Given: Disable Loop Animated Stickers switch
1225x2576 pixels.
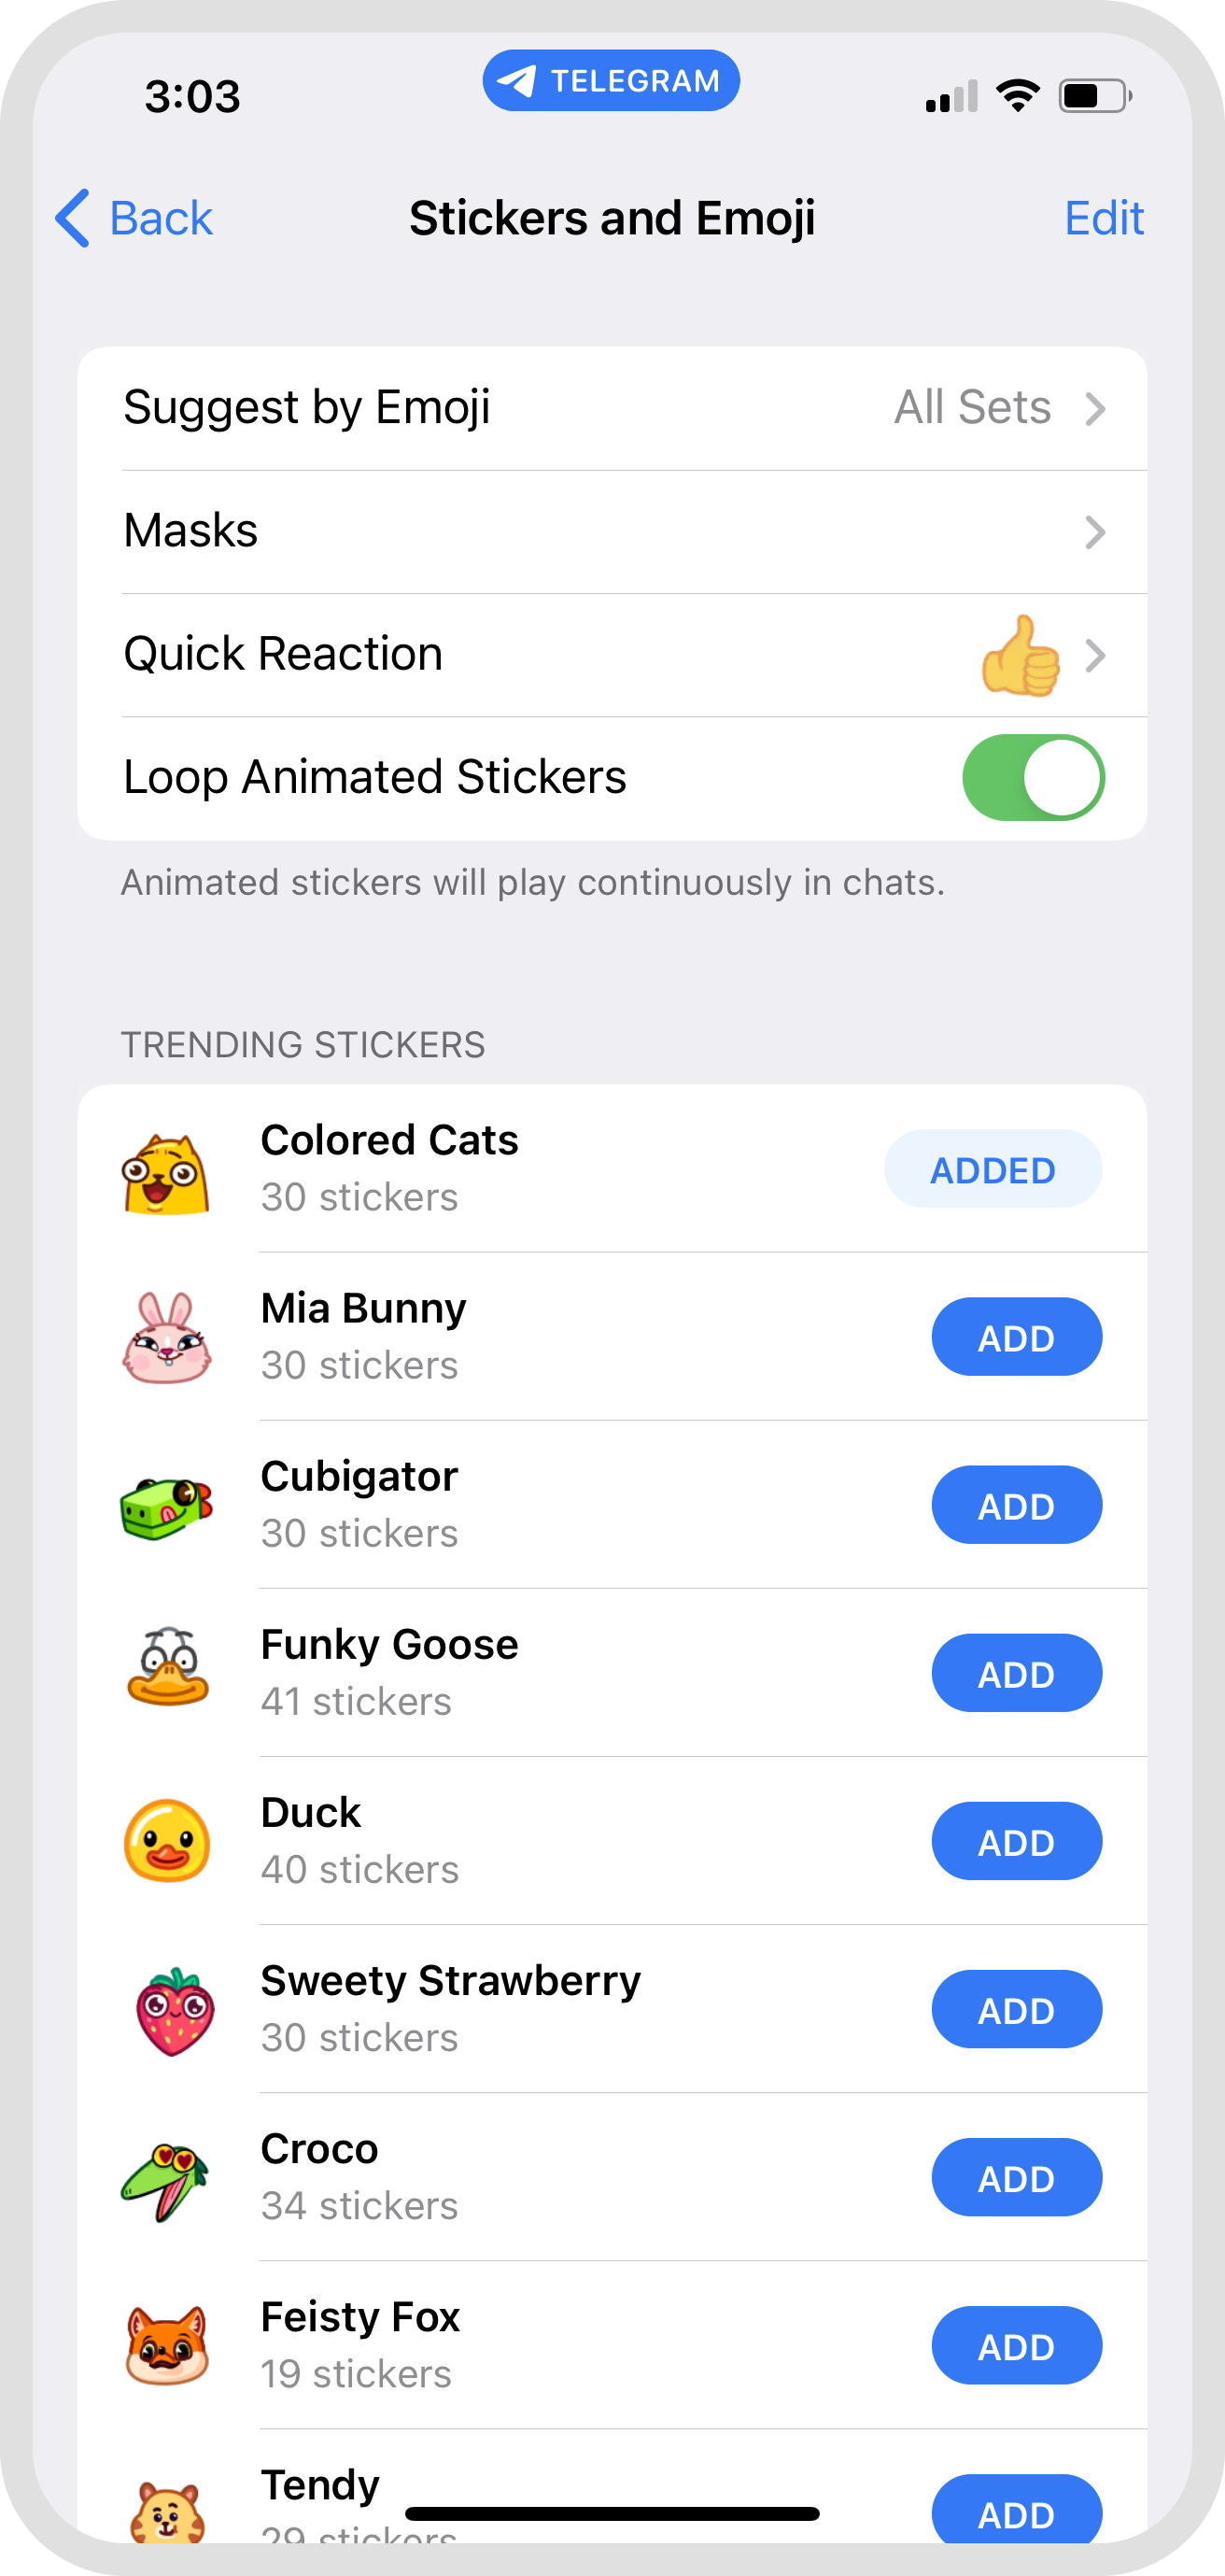Looking at the screenshot, I should pos(1033,778).
